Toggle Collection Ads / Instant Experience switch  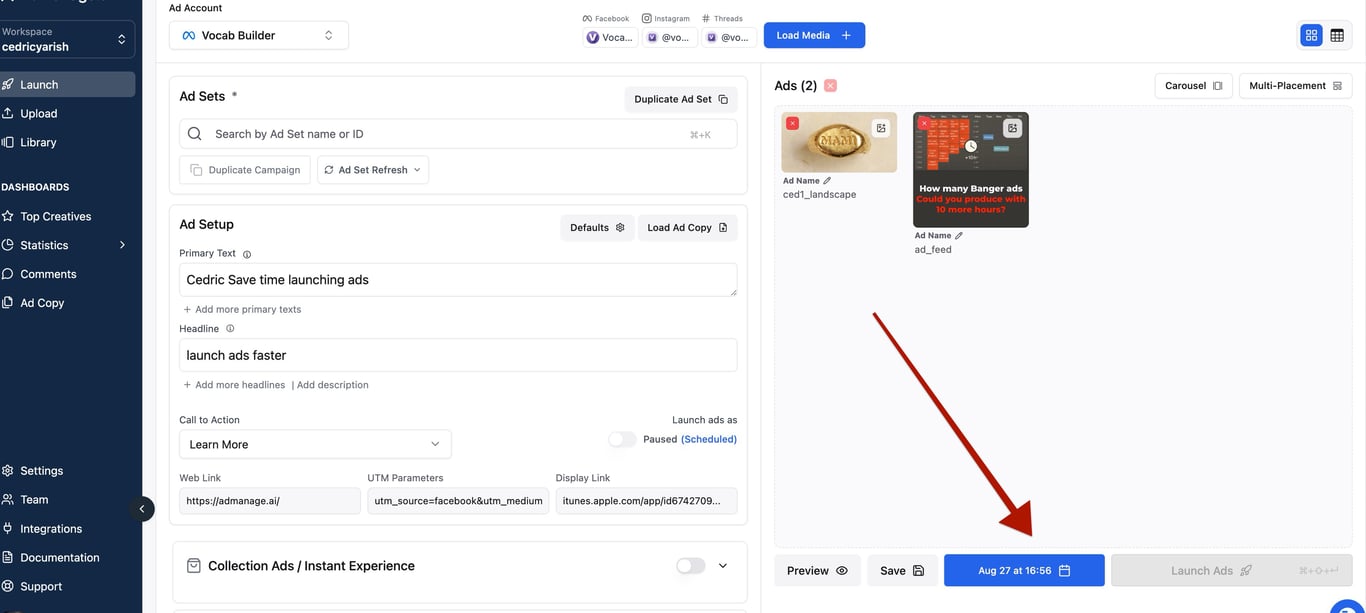point(690,566)
